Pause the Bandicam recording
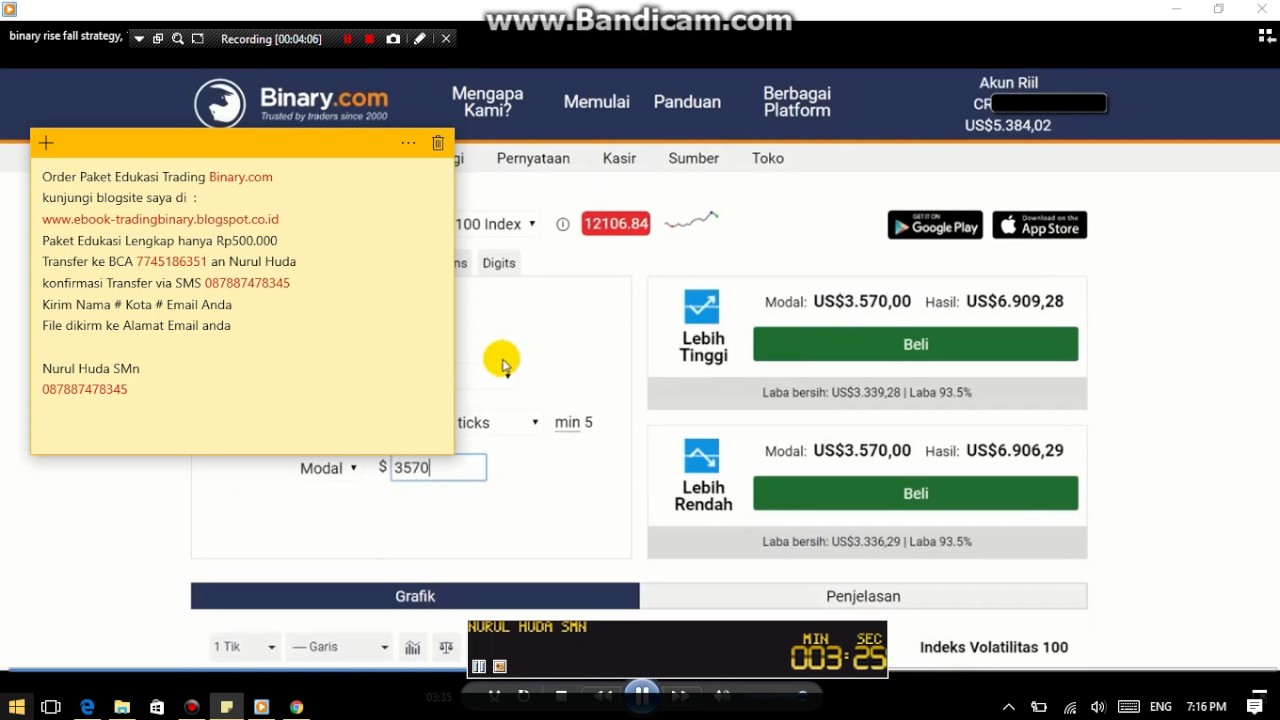 (x=347, y=39)
